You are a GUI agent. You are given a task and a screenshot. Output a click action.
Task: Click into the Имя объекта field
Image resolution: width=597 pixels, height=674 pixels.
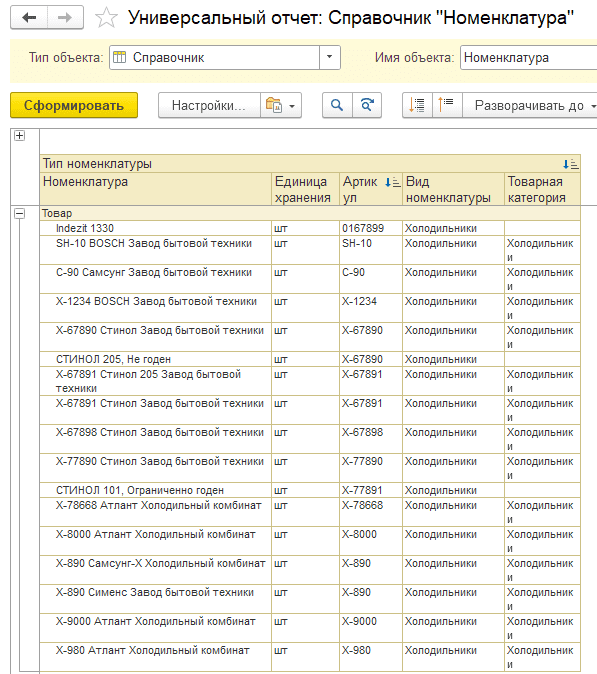click(528, 58)
